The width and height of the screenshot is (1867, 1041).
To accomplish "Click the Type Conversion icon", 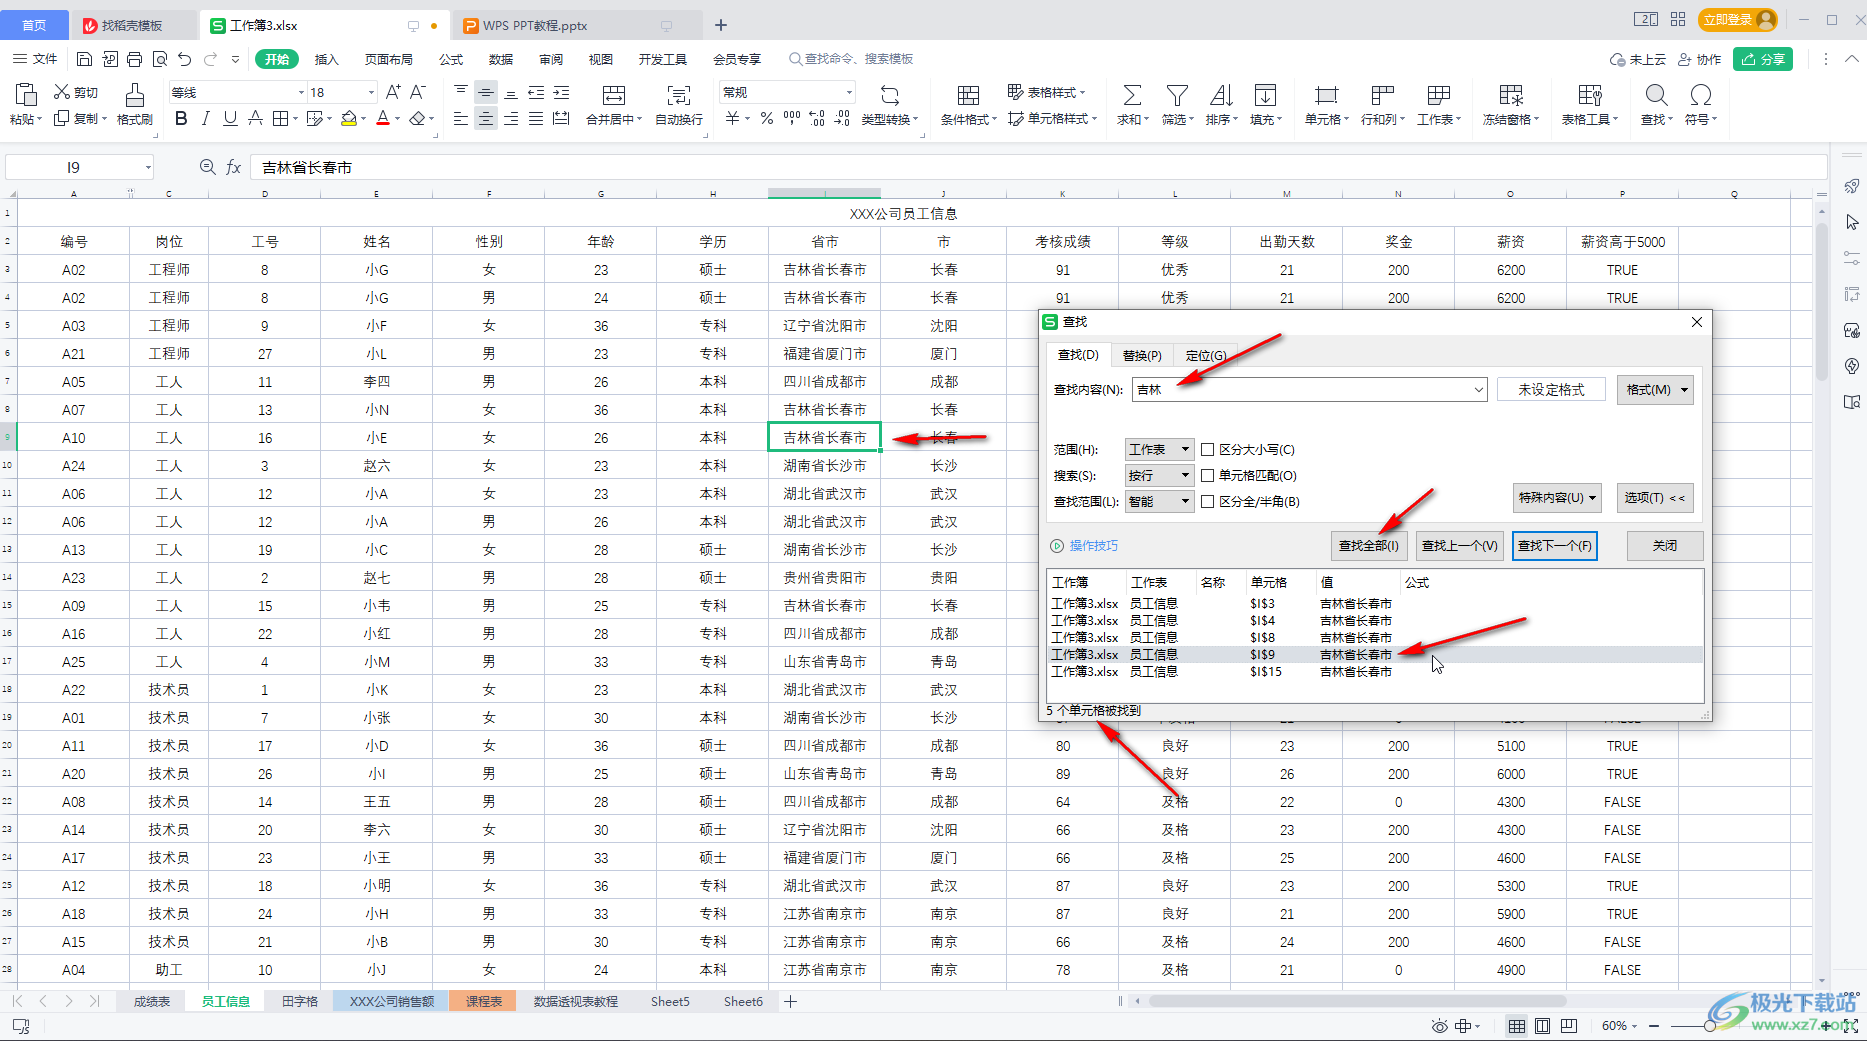I will pyautogui.click(x=890, y=95).
